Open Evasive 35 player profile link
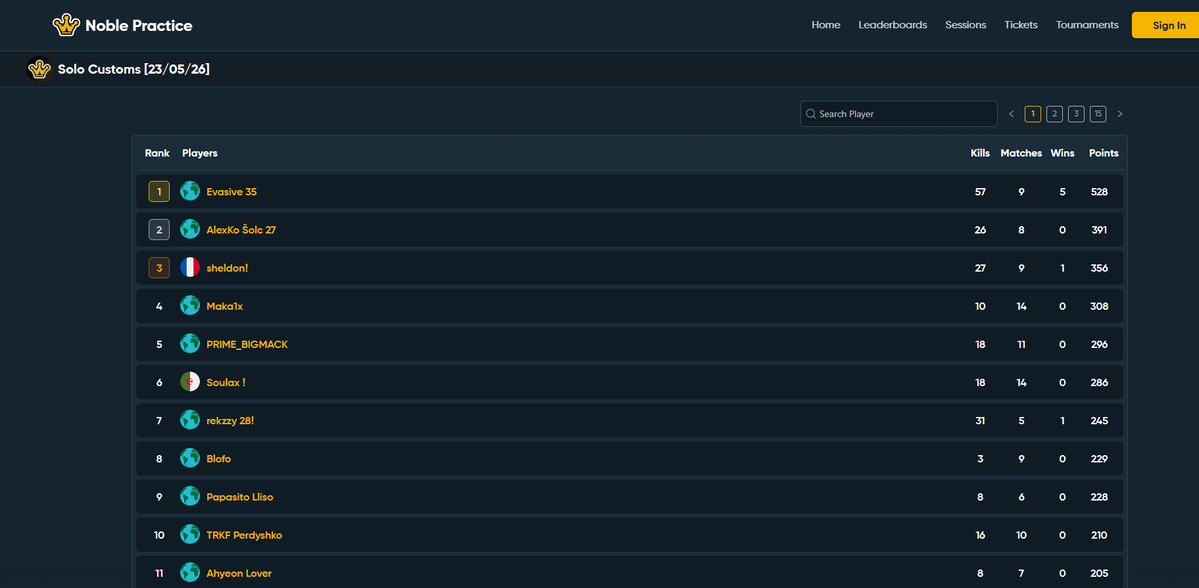1199x588 pixels. coord(232,192)
